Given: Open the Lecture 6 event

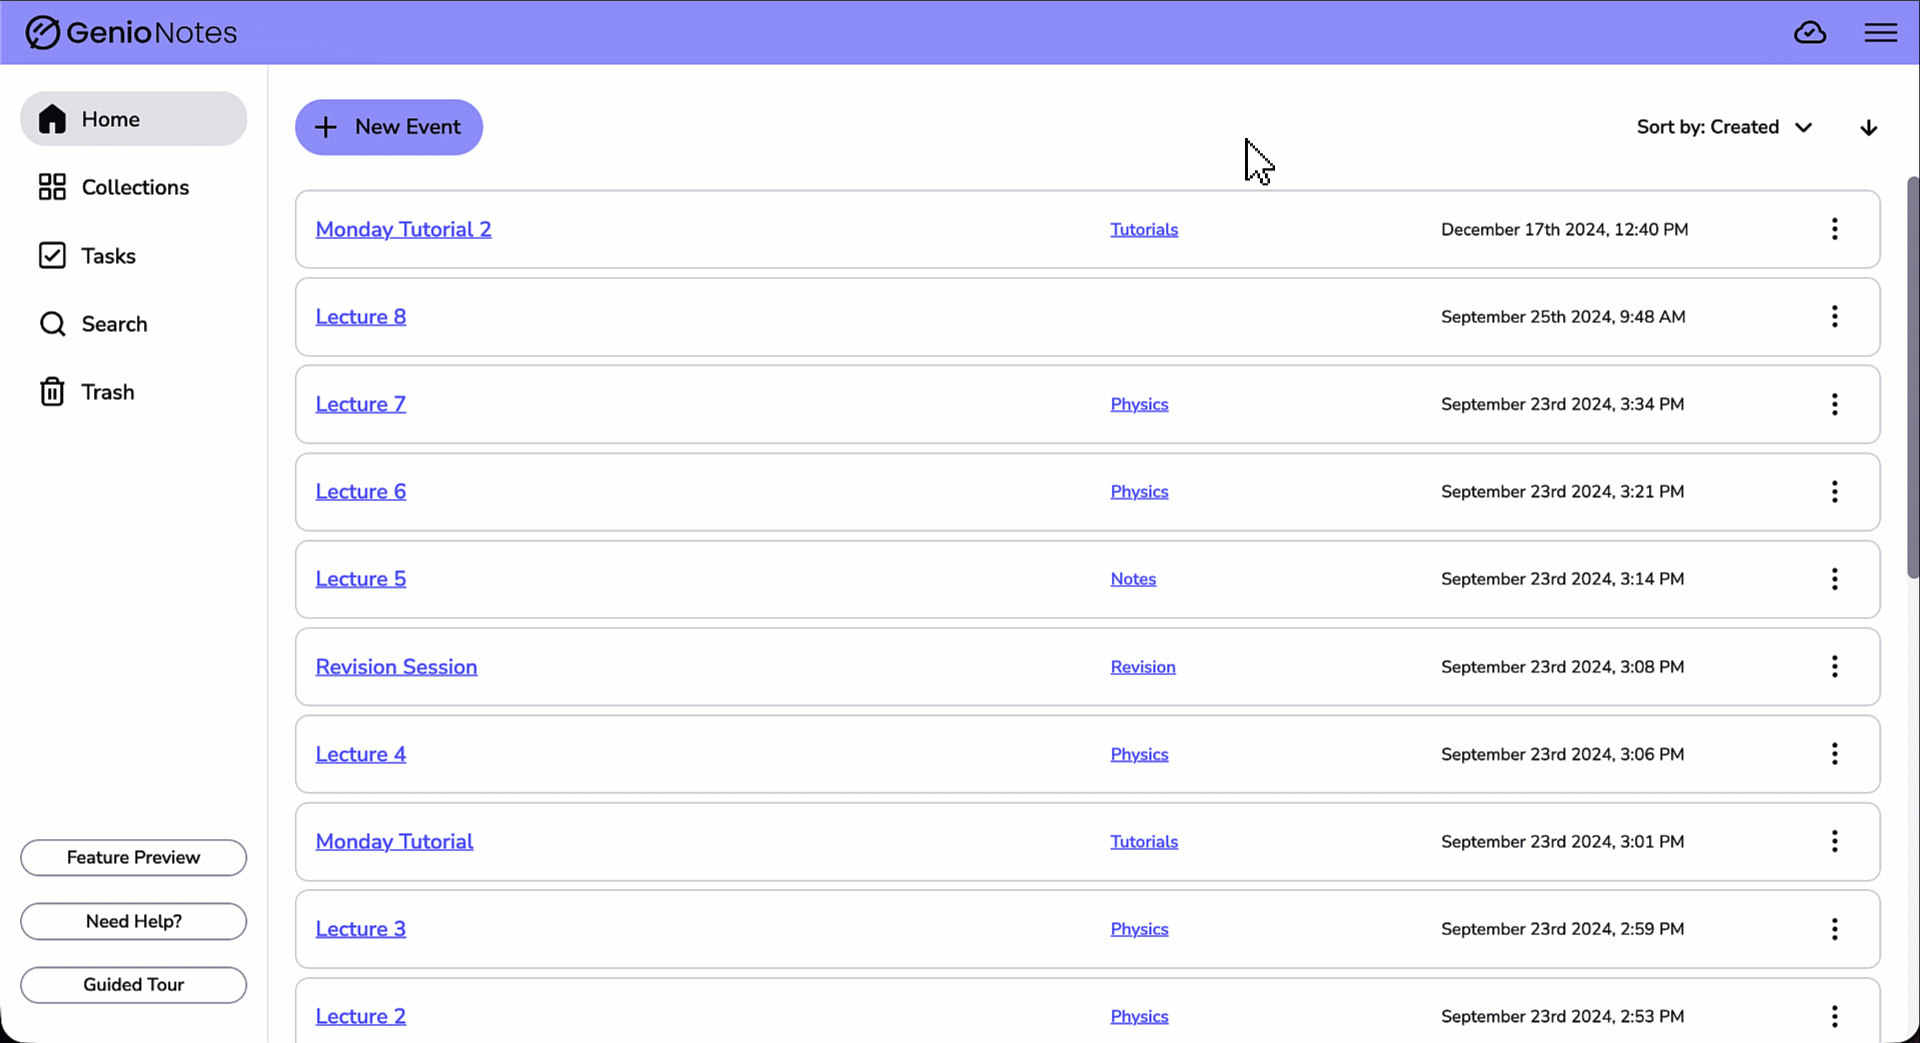Looking at the screenshot, I should coord(361,492).
